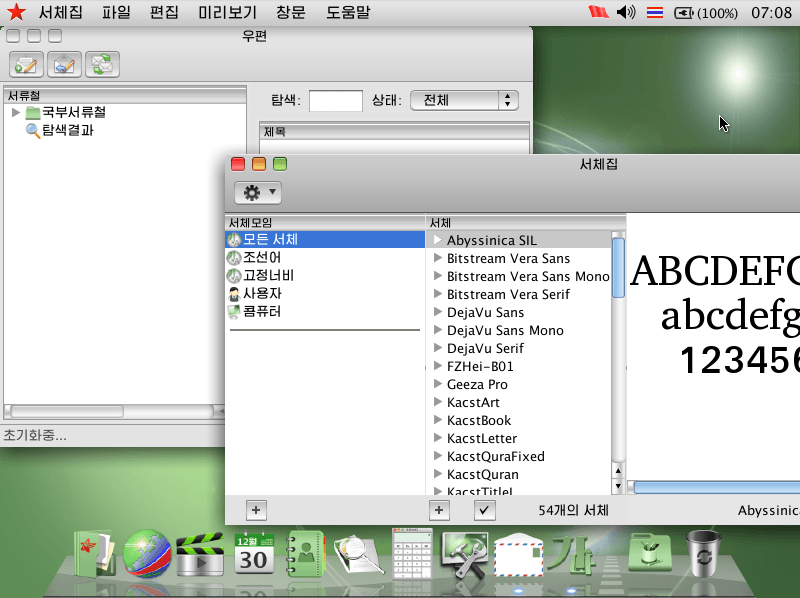Click the font list scroll up arrow
This screenshot has height=598, width=800.
tap(618, 471)
